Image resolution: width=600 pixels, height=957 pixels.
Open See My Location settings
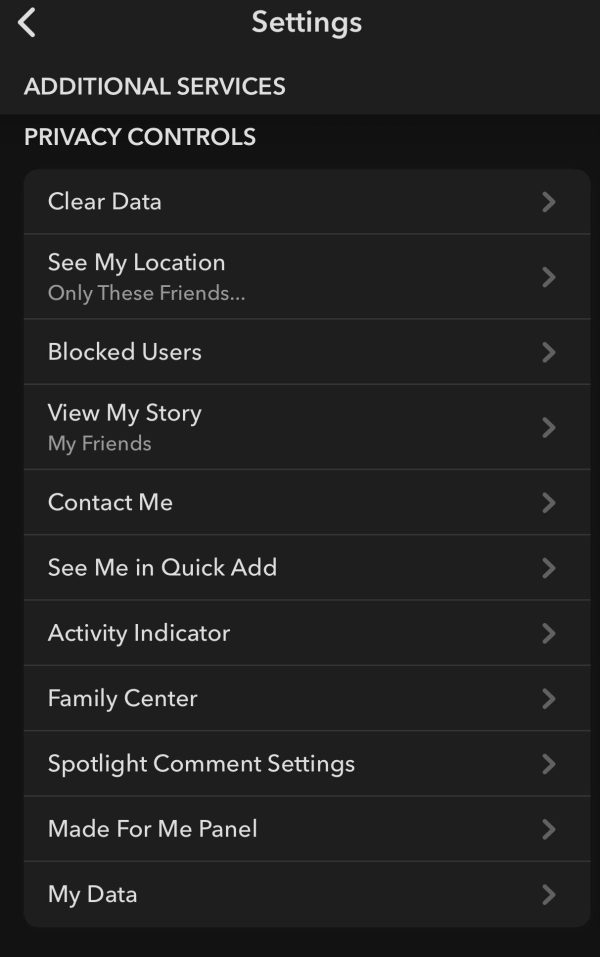point(136,262)
